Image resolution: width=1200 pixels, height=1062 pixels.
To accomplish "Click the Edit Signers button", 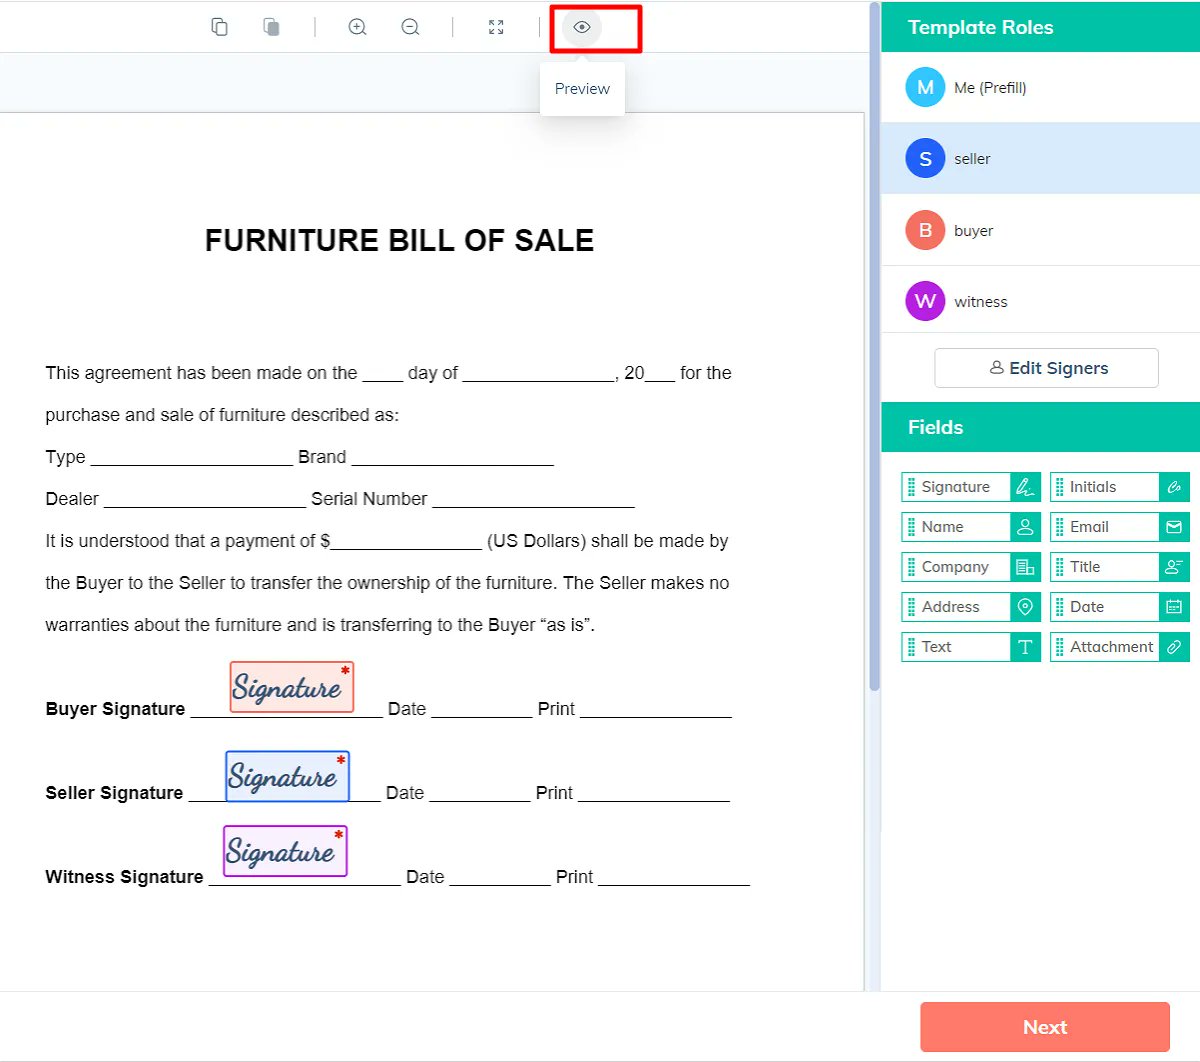I will point(1046,368).
